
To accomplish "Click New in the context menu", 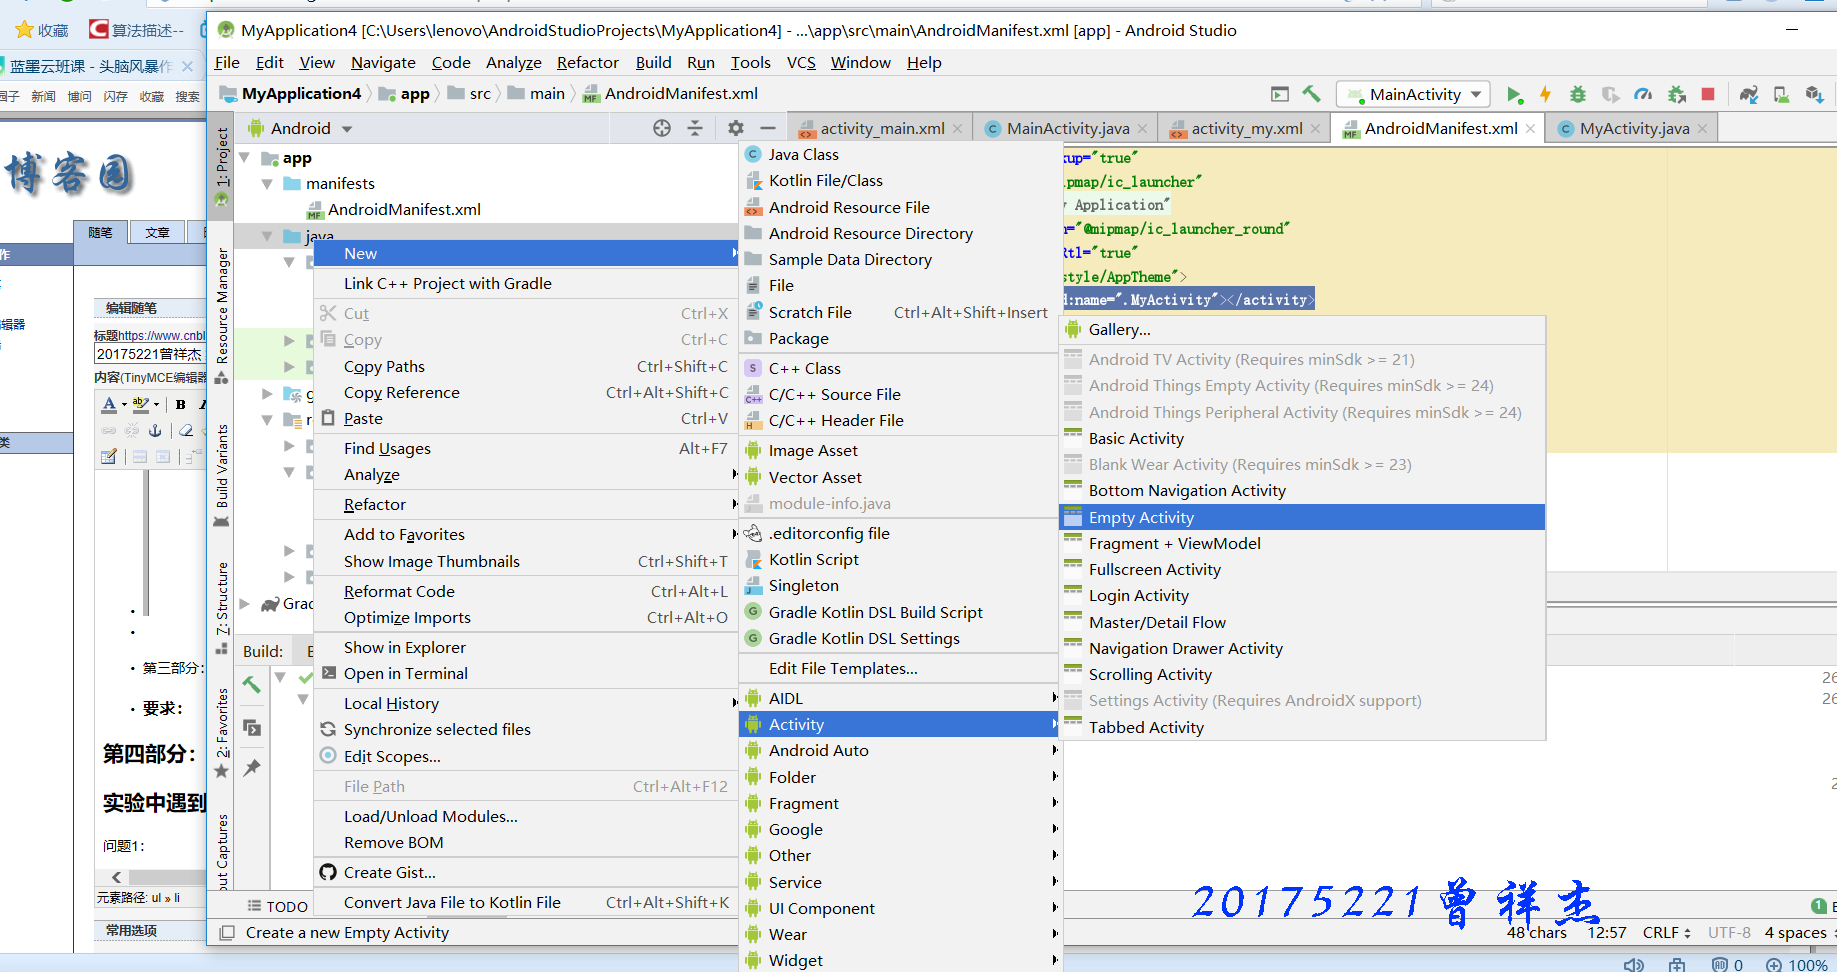I will pyautogui.click(x=526, y=254).
